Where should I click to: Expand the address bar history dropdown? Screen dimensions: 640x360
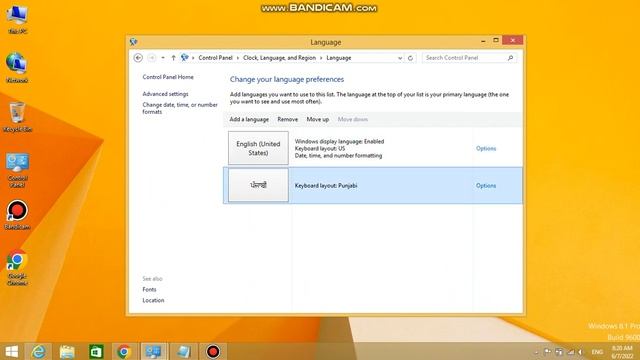pyautogui.click(x=400, y=58)
